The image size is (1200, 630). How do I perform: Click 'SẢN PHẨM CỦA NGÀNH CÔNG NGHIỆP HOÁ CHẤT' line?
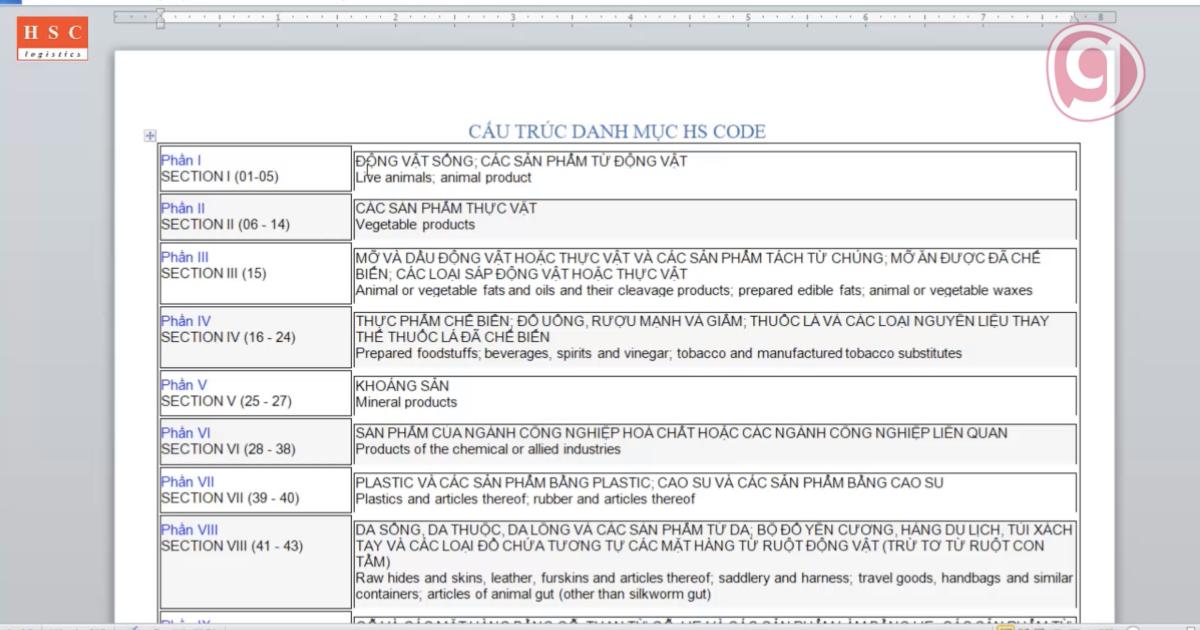681,433
